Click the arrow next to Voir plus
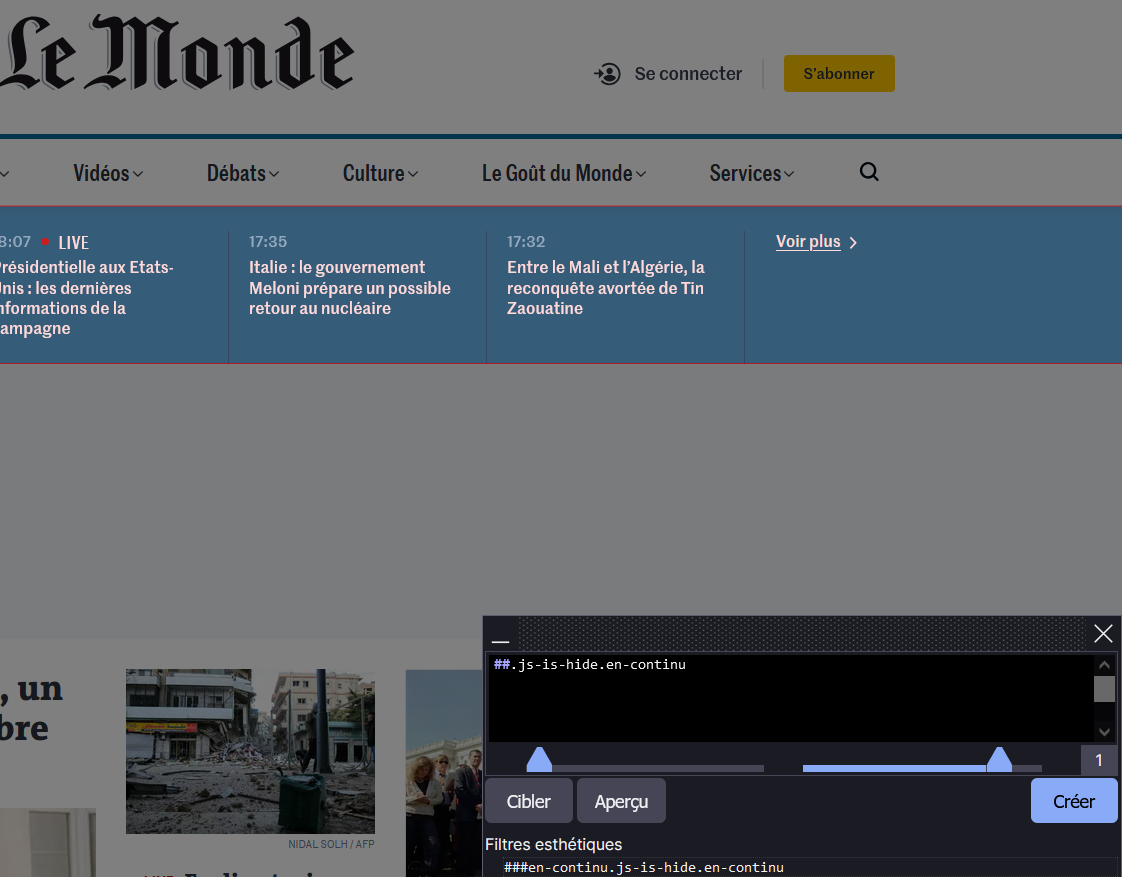 (x=853, y=243)
